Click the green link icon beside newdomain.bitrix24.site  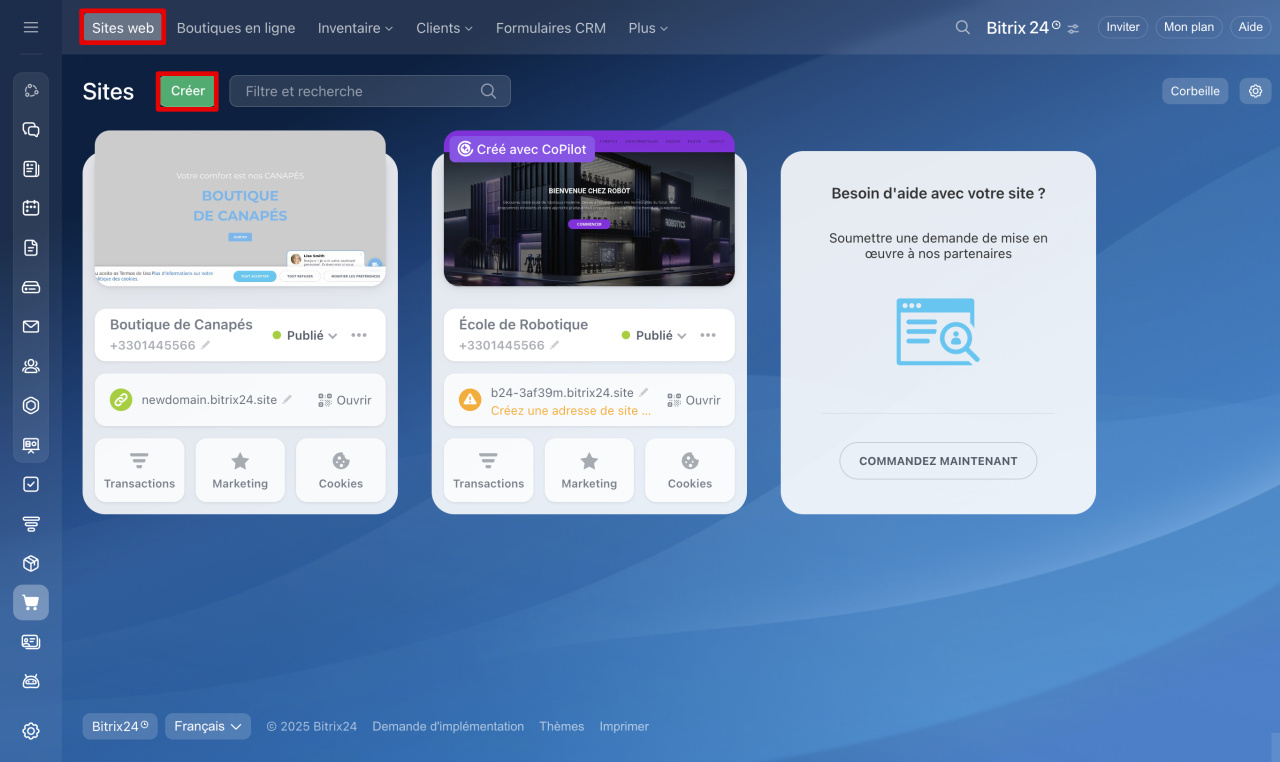(x=121, y=400)
